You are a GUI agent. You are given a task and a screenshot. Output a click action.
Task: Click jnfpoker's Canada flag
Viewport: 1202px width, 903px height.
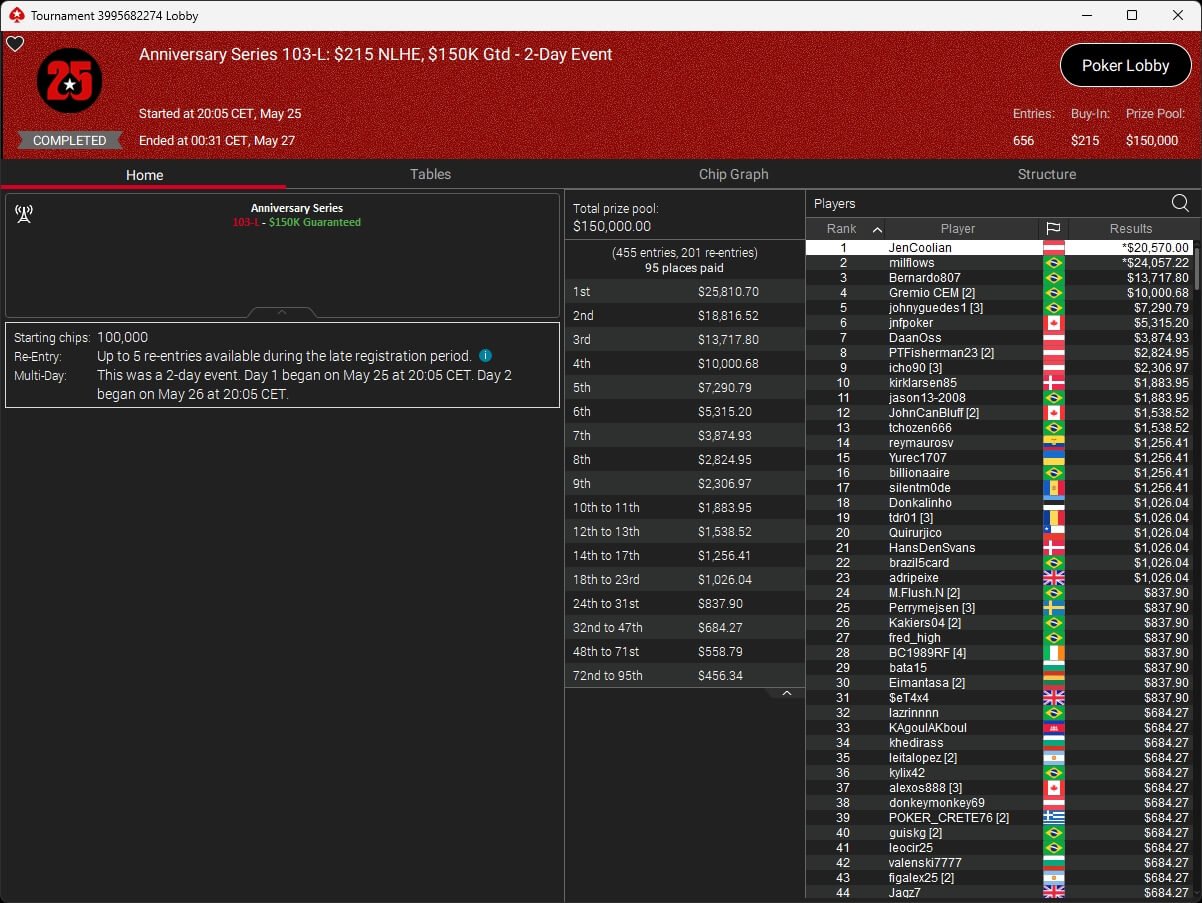tap(1054, 323)
